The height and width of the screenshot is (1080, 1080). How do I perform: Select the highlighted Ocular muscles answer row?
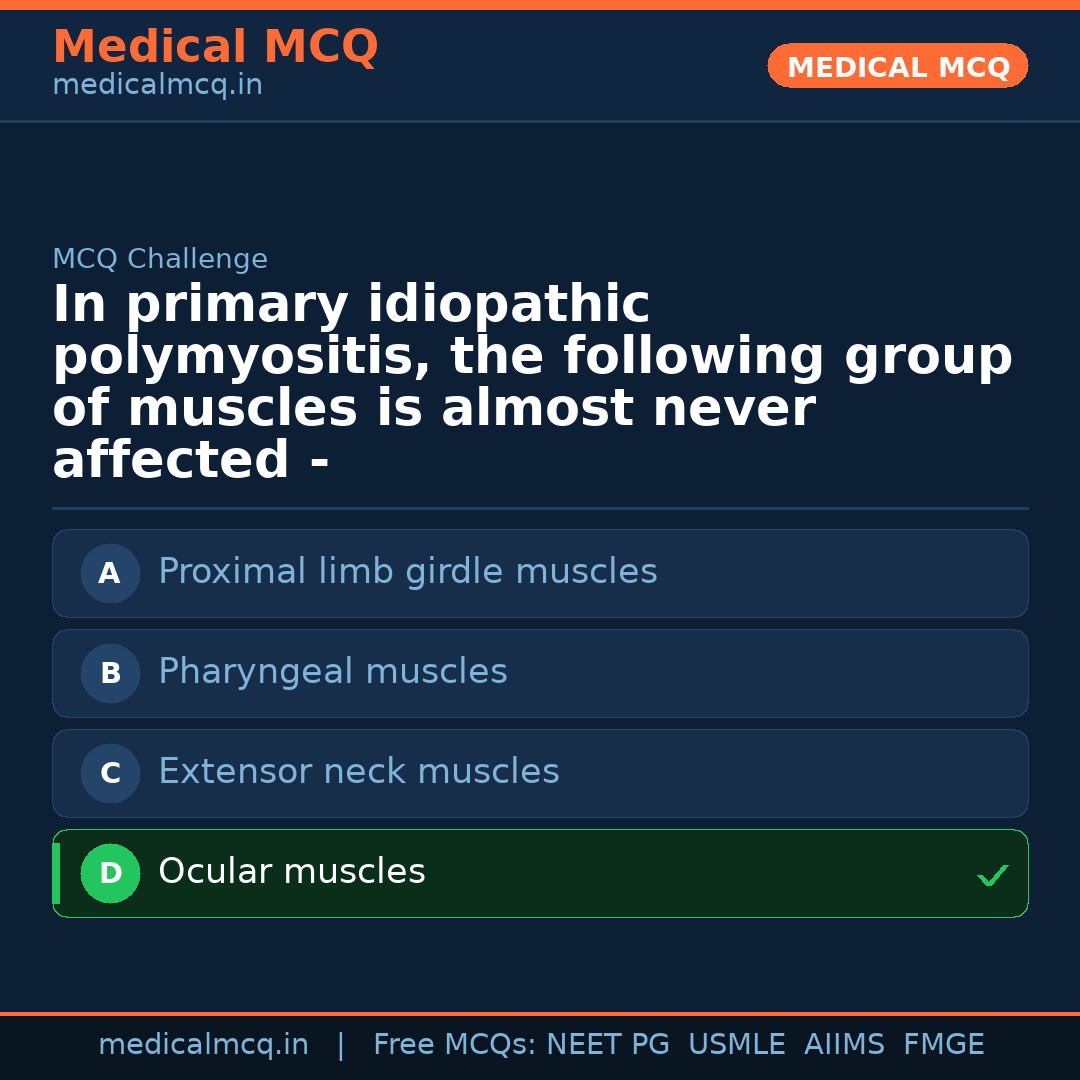[x=540, y=873]
